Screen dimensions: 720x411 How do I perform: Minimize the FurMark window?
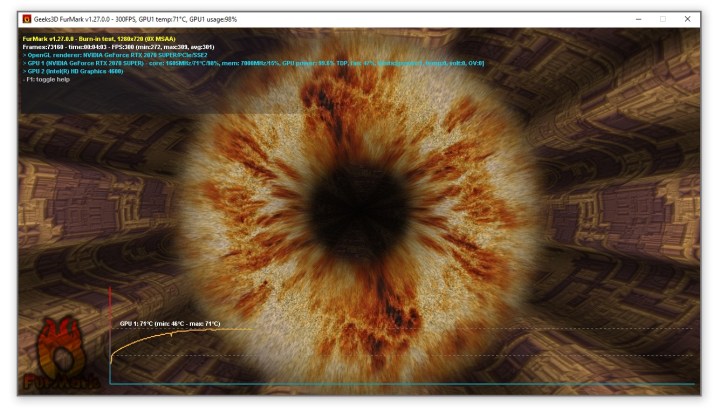(x=639, y=19)
